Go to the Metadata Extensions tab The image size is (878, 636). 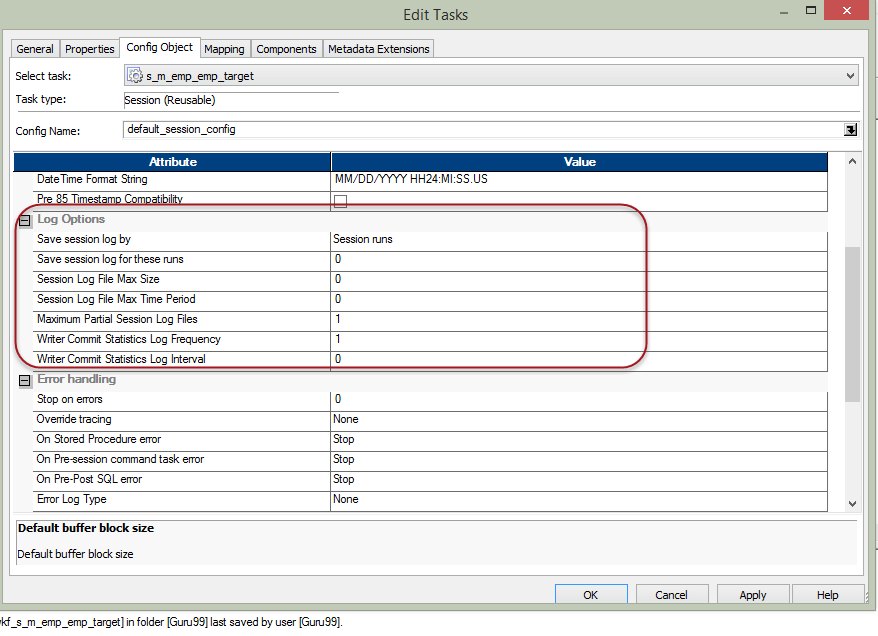coord(378,49)
